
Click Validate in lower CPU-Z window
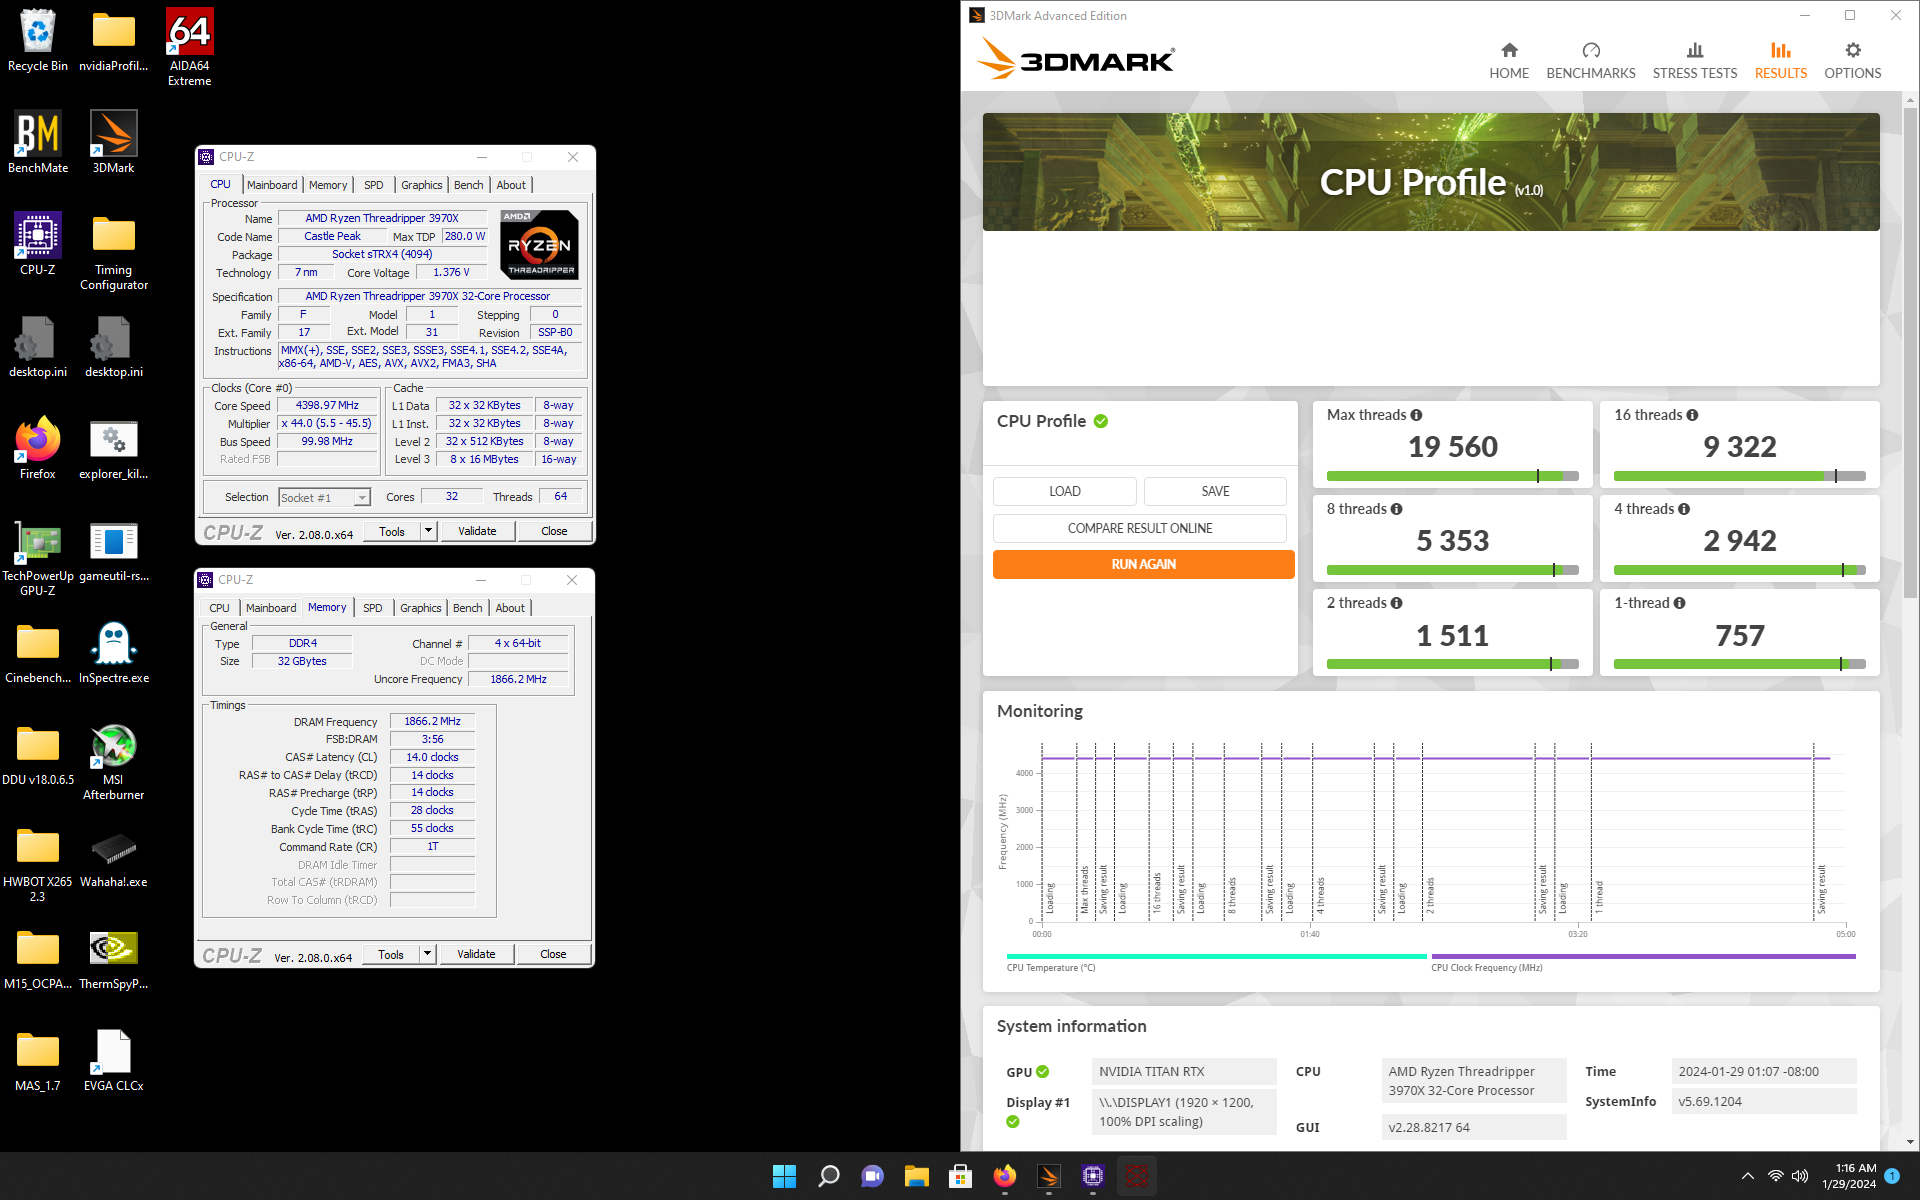[x=476, y=954]
